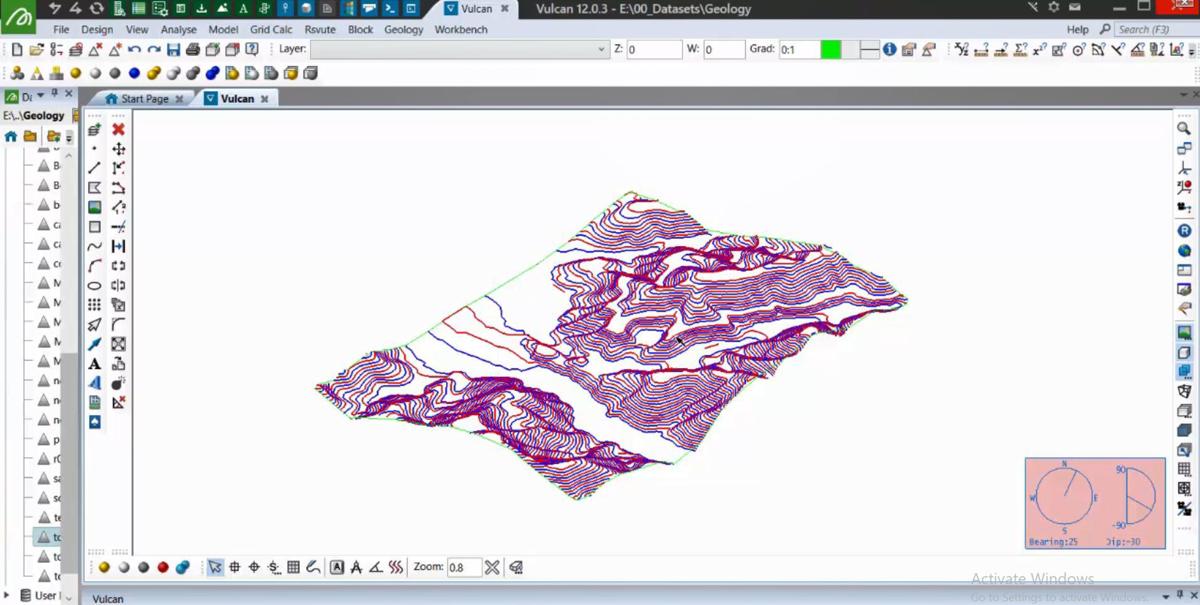This screenshot has height=605, width=1200.
Task: Close the Vulcan document tab
Action: (x=265, y=99)
